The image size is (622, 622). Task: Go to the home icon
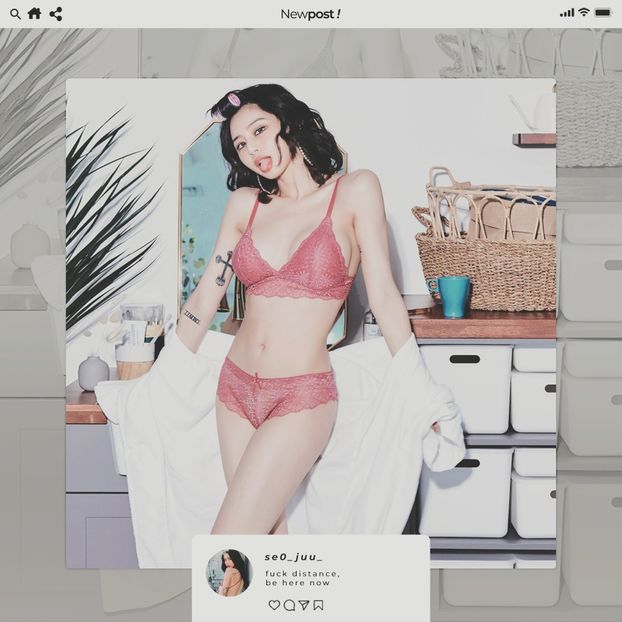34,14
